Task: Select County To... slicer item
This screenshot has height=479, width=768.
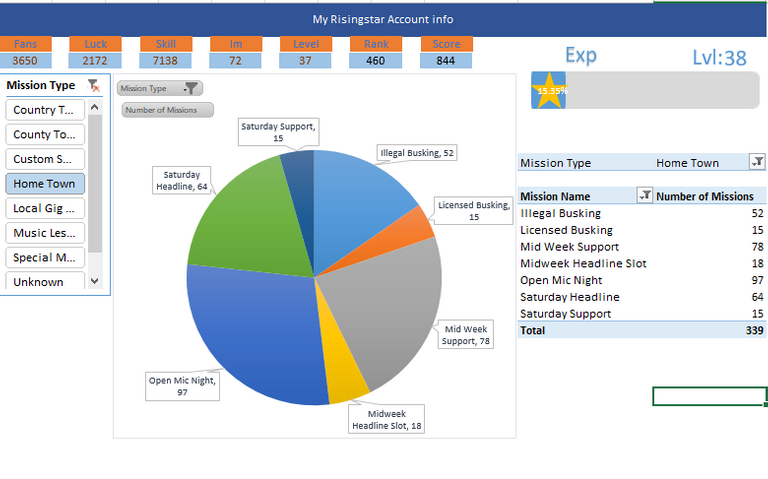Action: pyautogui.click(x=45, y=134)
